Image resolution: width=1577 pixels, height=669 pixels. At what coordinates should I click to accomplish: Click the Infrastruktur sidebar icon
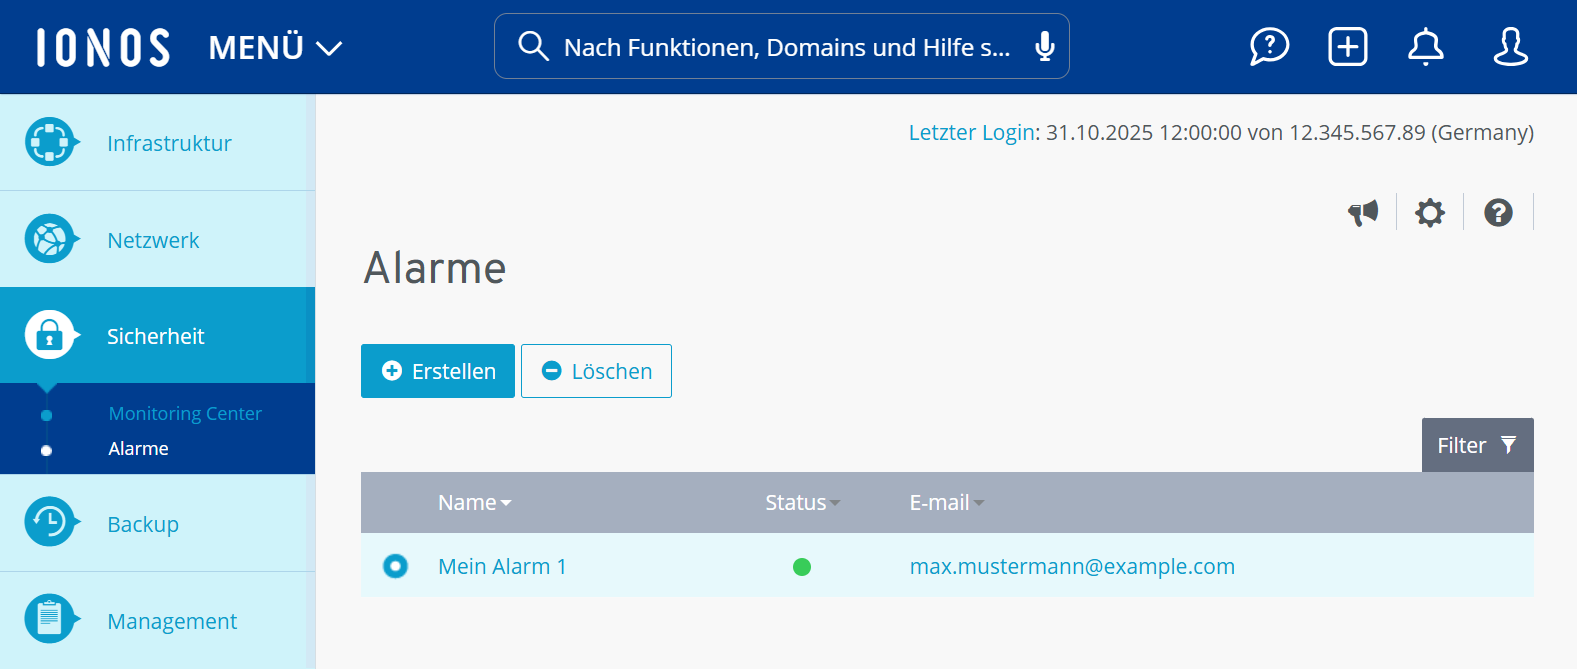coord(51,142)
